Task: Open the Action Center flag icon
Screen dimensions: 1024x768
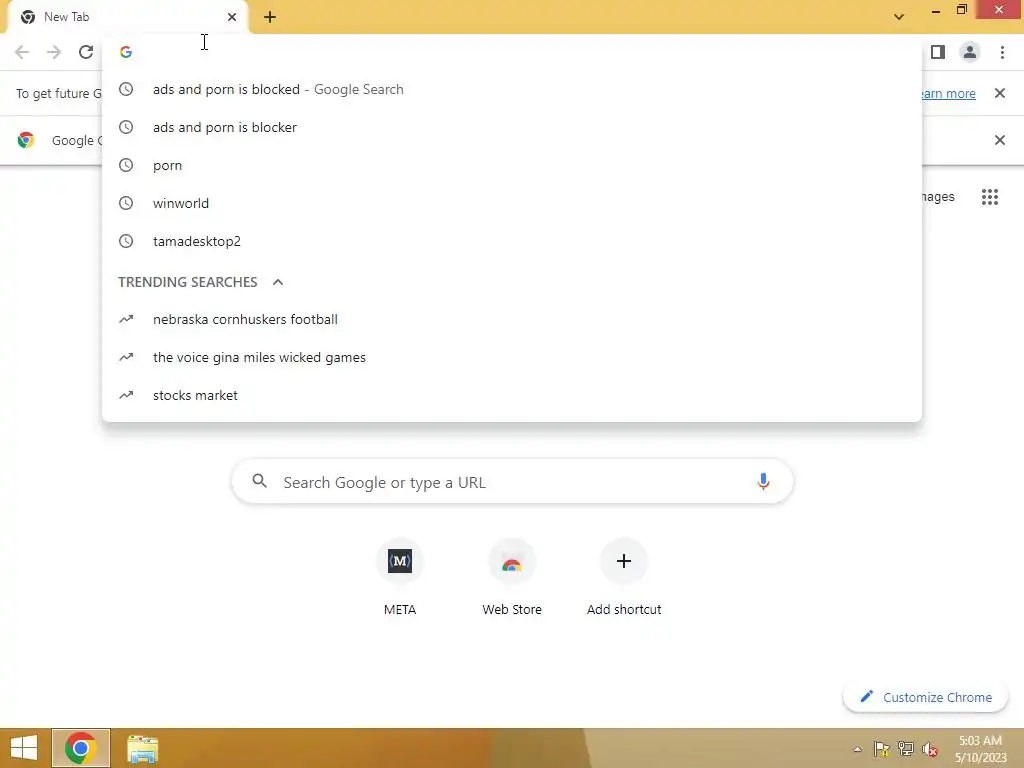Action: coord(882,749)
